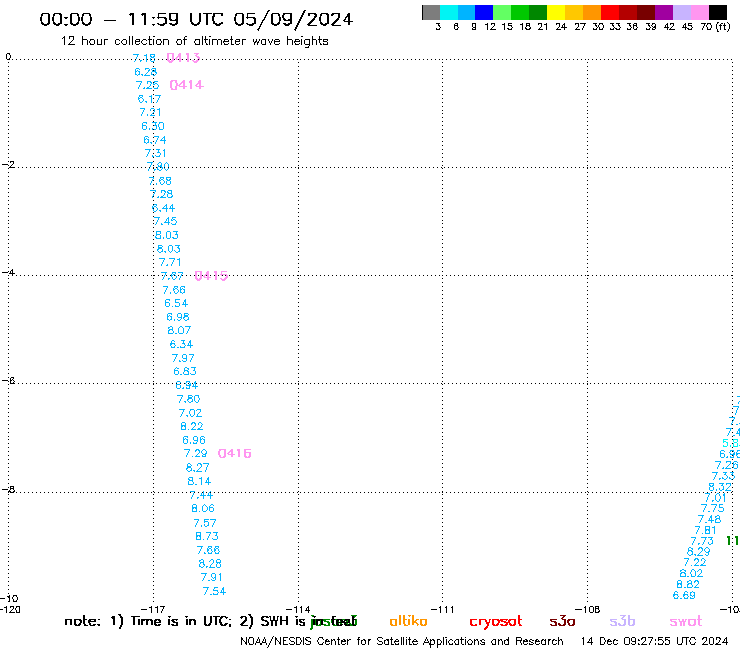
Task: Click the '70 (ft)' legend scale label
Action: coord(715,27)
